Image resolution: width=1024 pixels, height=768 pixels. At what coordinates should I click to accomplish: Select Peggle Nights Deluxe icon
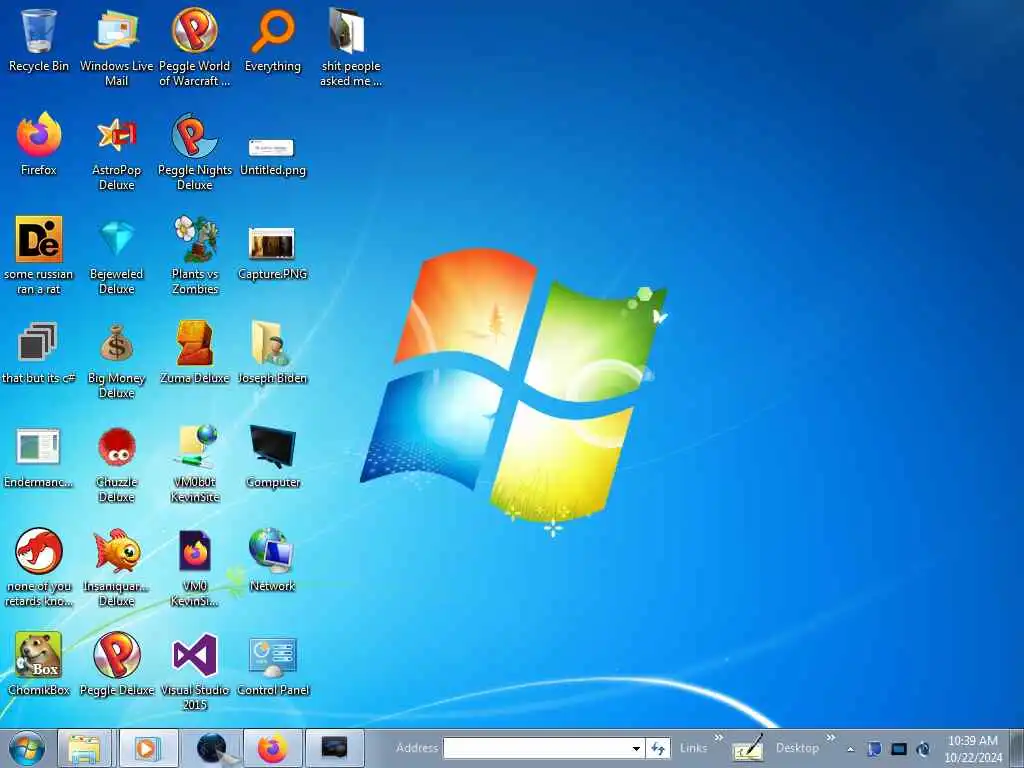(195, 152)
